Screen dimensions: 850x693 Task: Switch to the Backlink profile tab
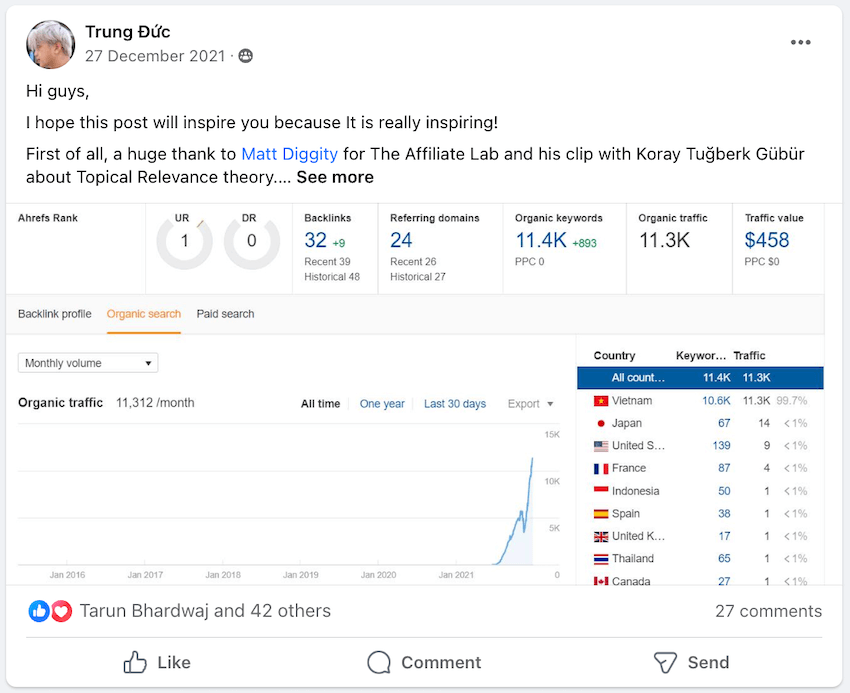pos(55,314)
